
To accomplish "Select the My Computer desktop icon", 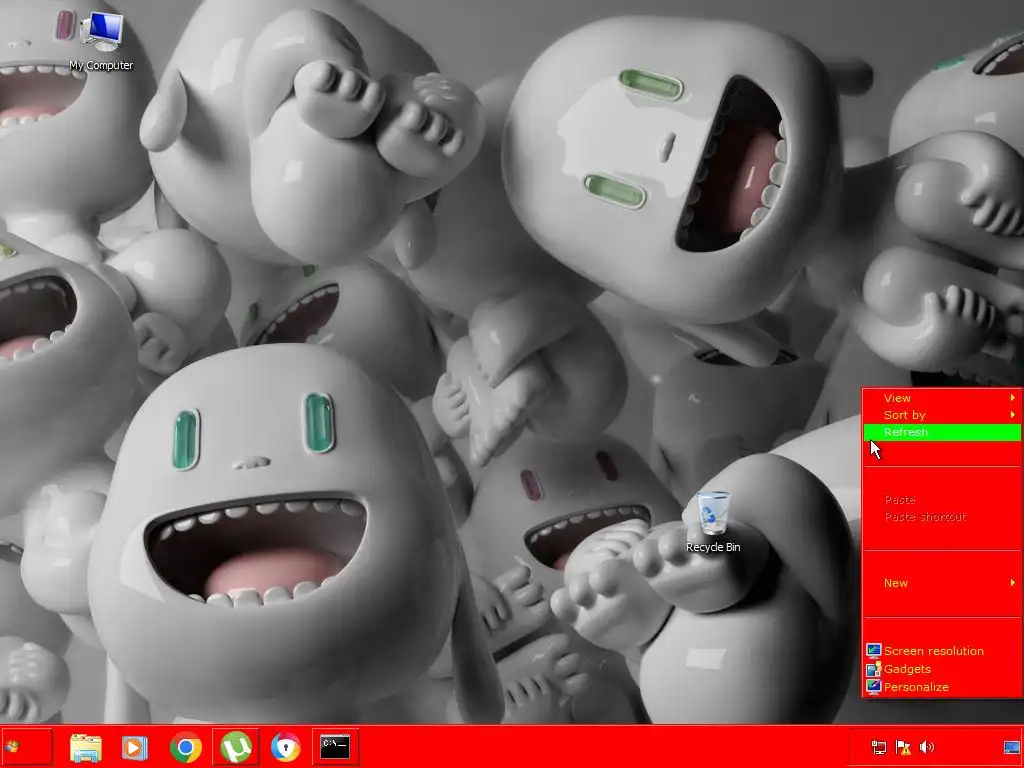I will point(101,41).
